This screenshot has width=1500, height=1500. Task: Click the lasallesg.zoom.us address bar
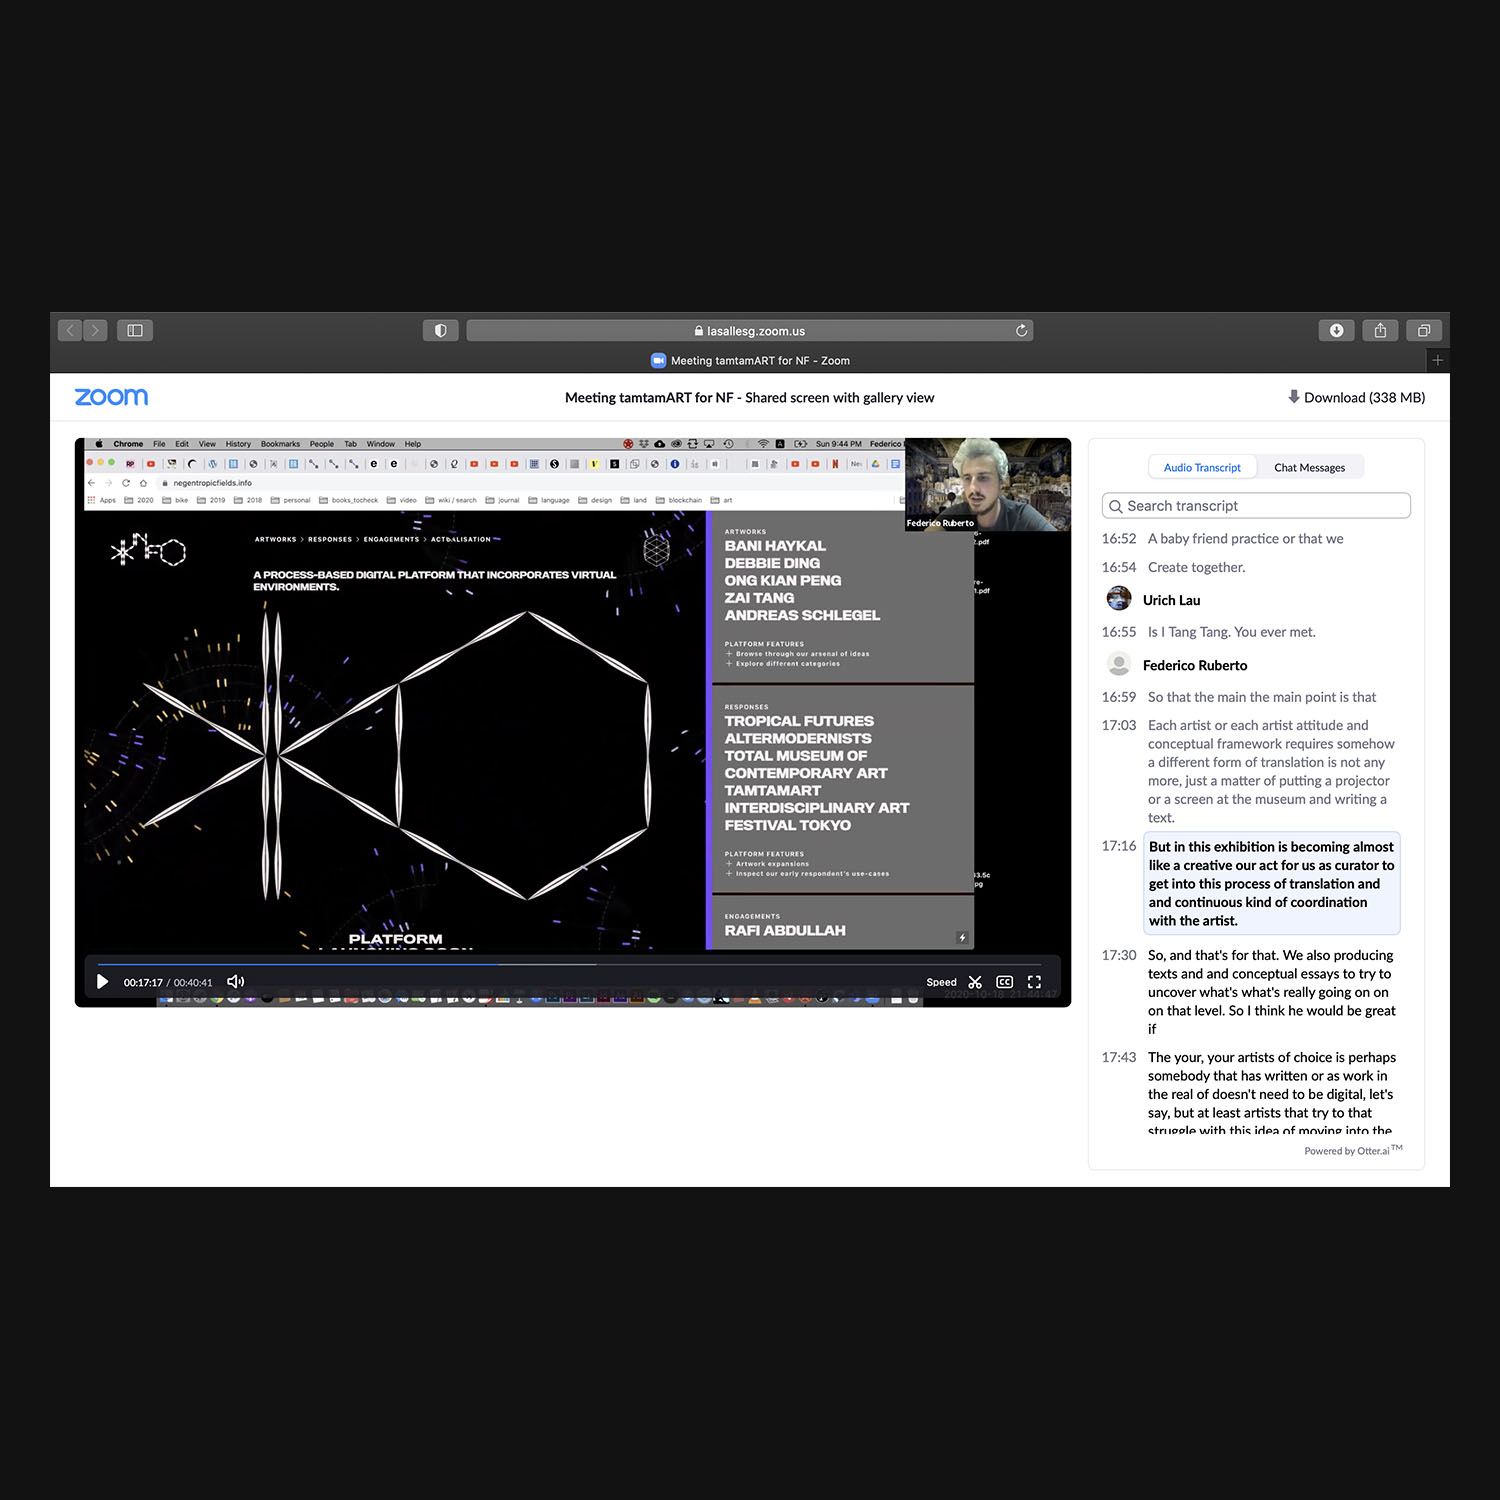pos(750,331)
